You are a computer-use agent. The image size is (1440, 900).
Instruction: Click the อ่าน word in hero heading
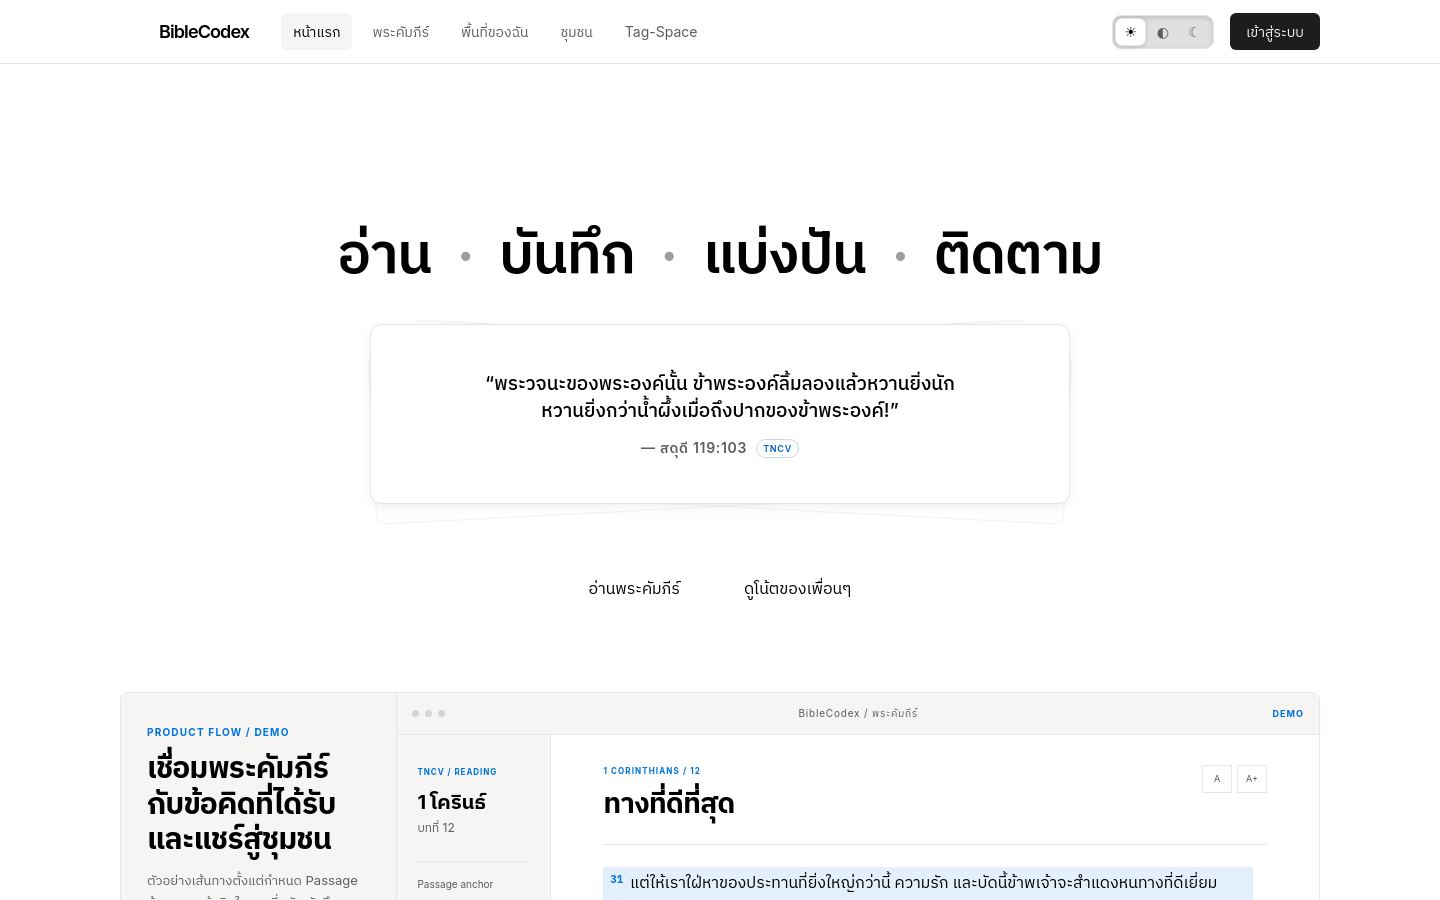tap(385, 255)
